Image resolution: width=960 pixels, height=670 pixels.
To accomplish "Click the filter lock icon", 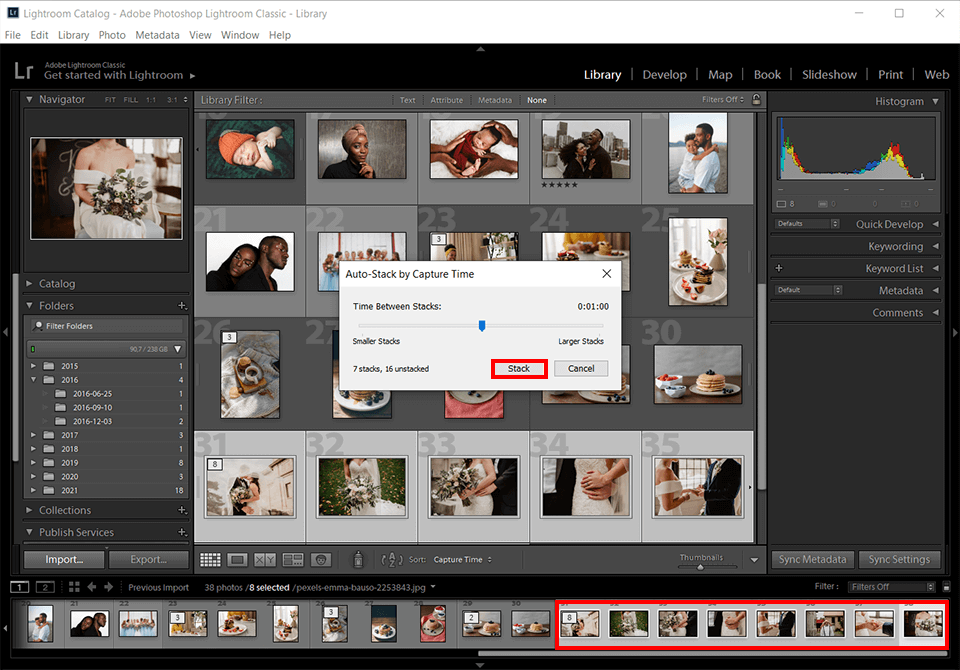I will click(756, 99).
